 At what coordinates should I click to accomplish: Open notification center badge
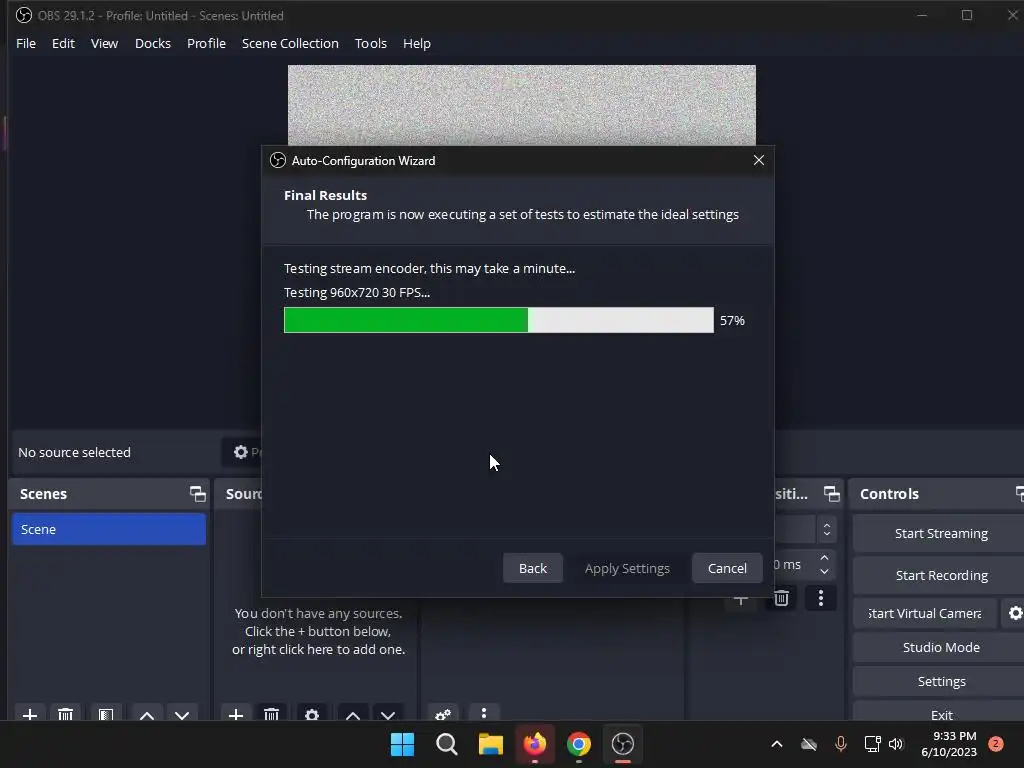(x=996, y=744)
